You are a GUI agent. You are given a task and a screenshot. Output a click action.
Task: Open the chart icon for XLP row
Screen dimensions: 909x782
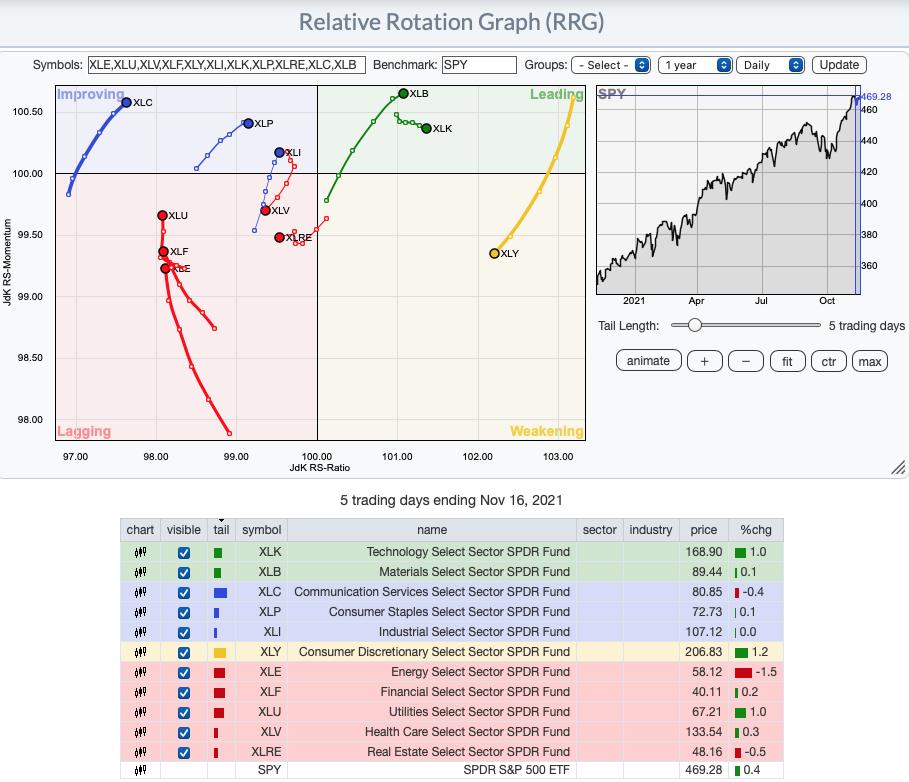point(140,613)
